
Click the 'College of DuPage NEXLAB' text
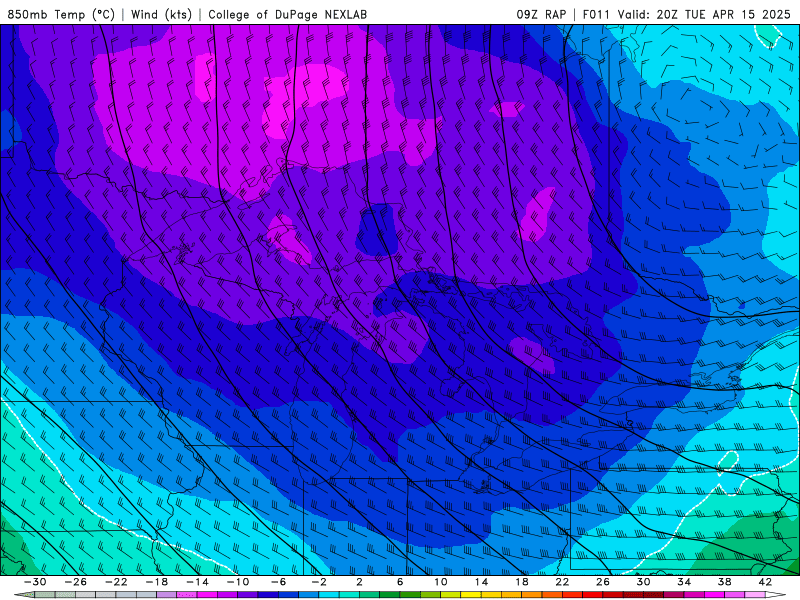tap(287, 14)
